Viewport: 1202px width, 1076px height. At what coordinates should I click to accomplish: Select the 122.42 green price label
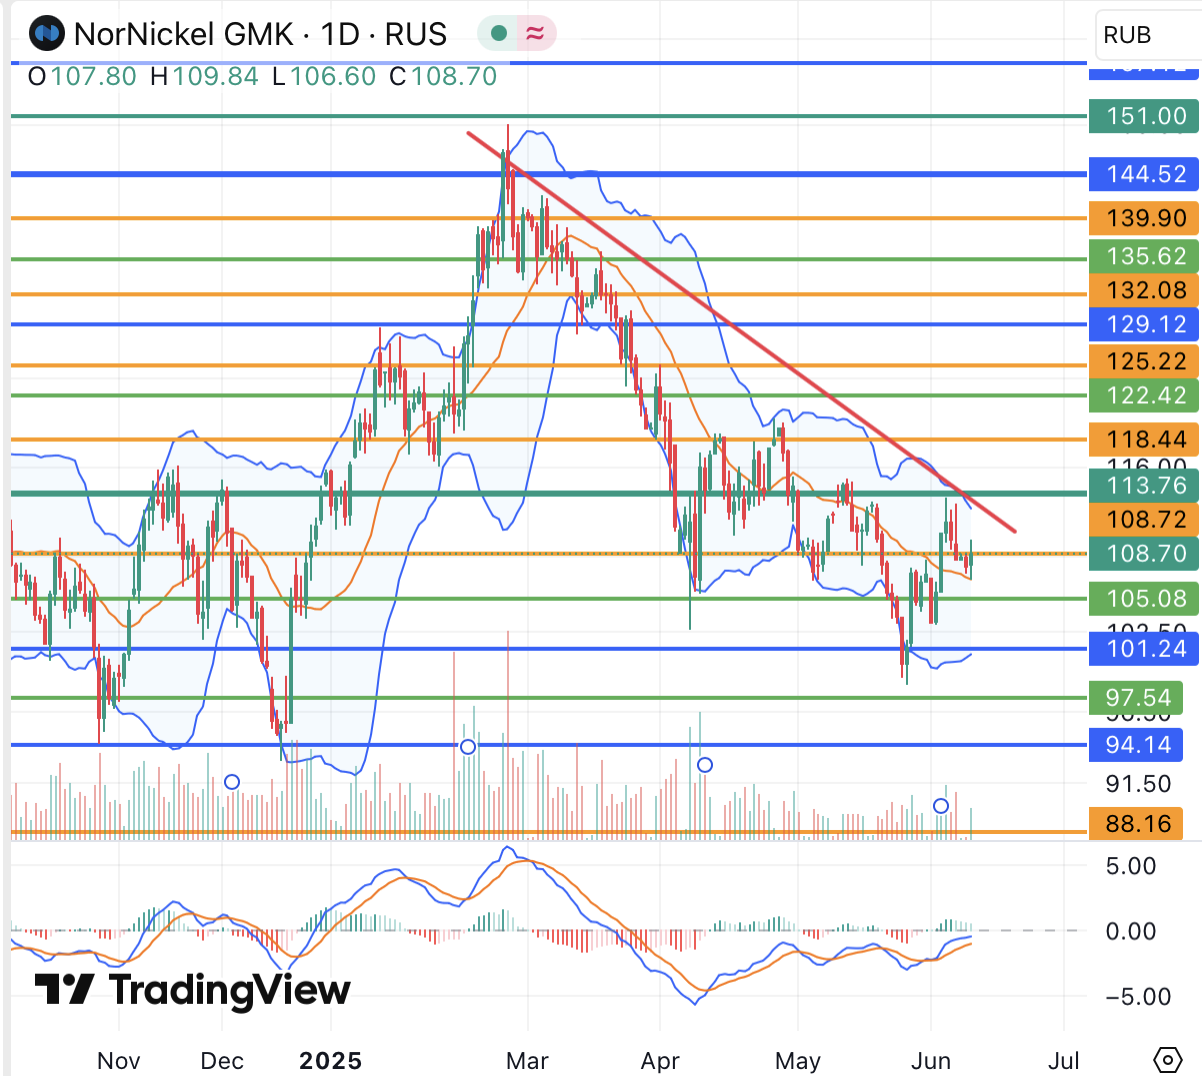pyautogui.click(x=1145, y=395)
